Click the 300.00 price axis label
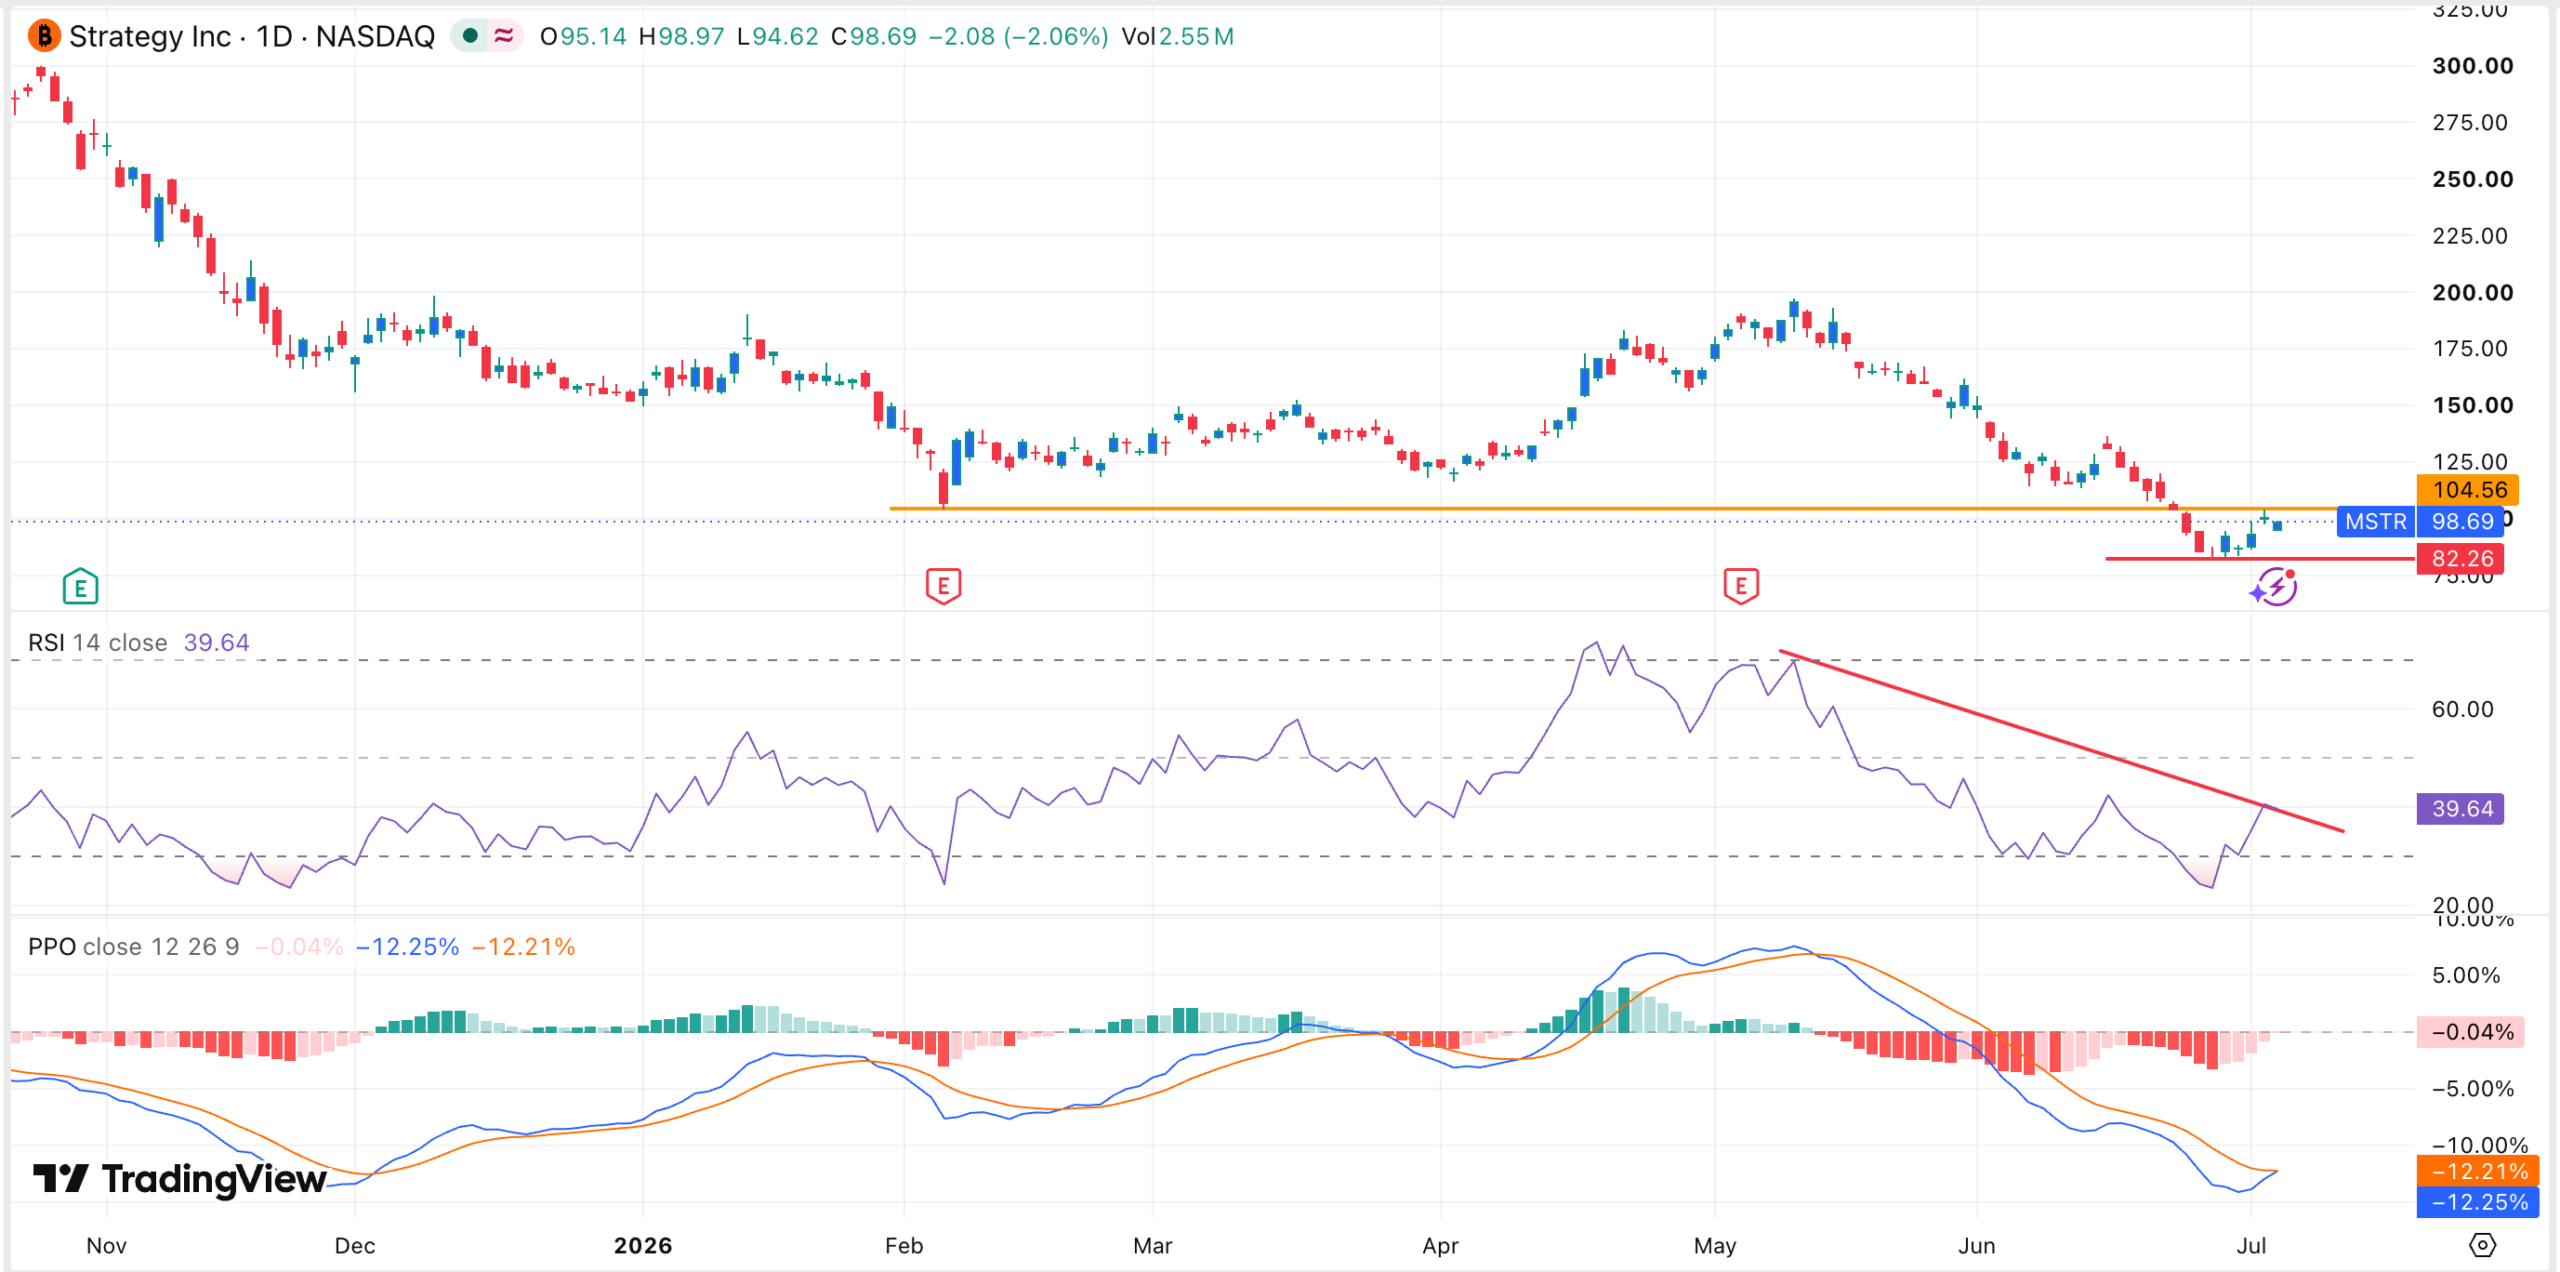2560x1272 pixels. point(2472,66)
